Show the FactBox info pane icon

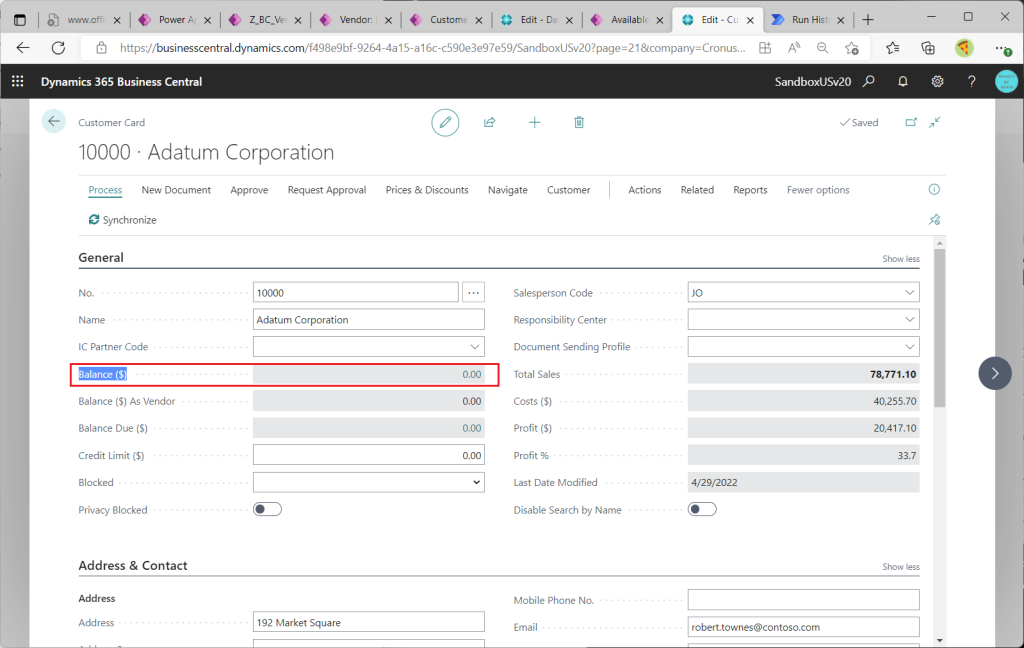(x=935, y=189)
